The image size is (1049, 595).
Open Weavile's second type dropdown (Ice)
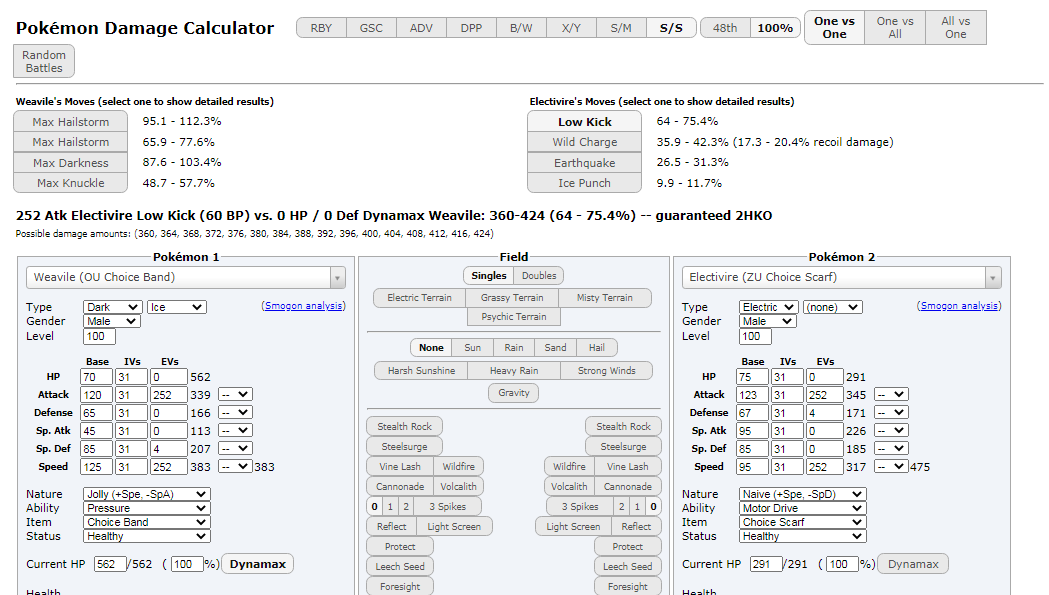(177, 307)
